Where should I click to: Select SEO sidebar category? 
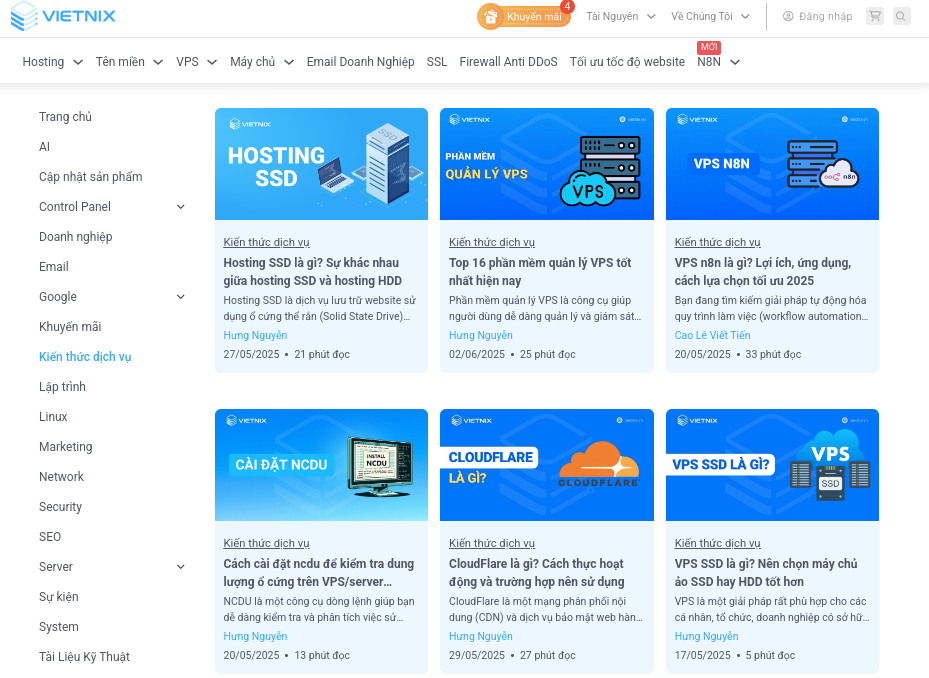(50, 536)
